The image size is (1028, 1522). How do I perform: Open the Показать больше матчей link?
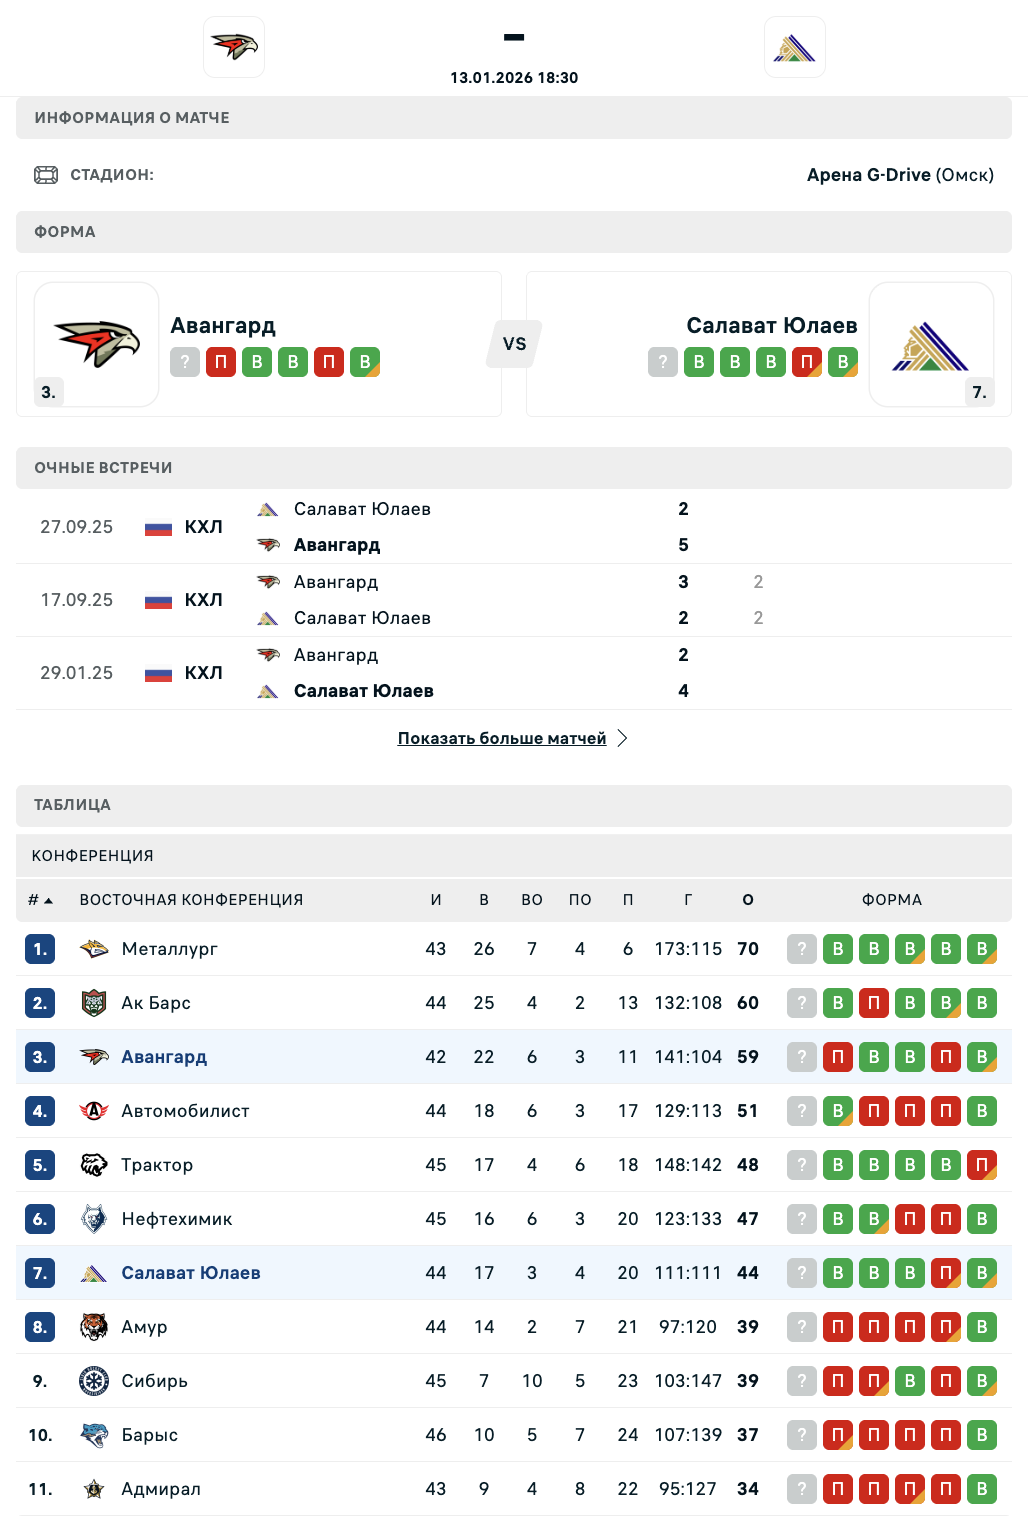[x=502, y=738]
